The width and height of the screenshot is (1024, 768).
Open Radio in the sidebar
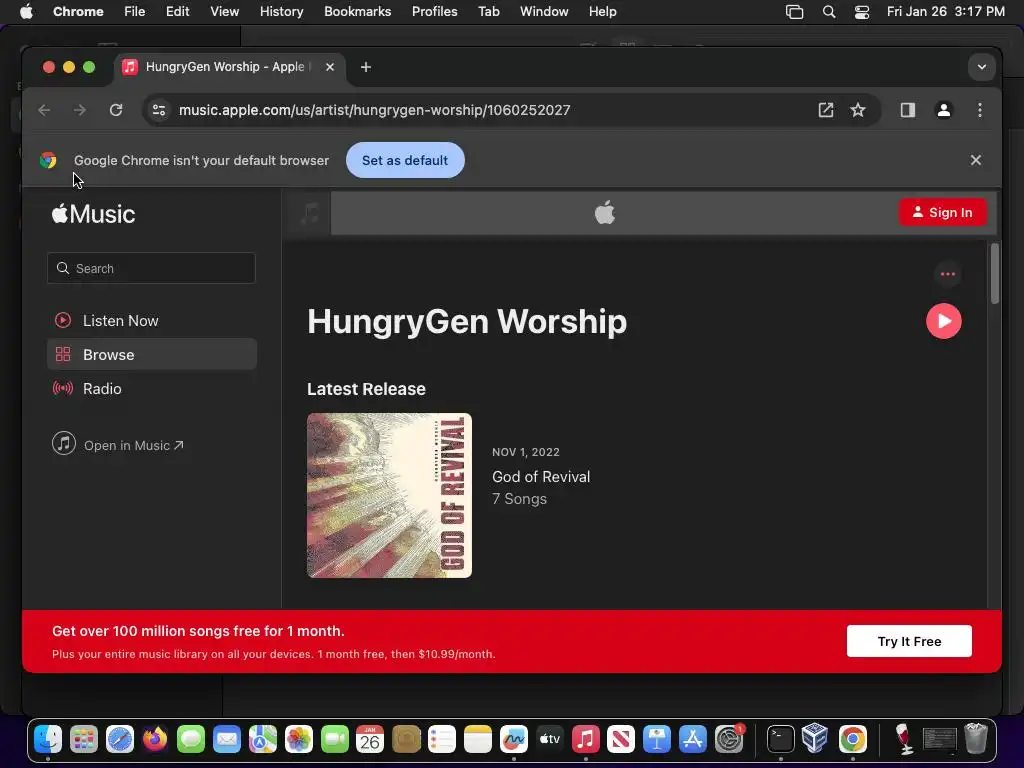tap(152, 389)
